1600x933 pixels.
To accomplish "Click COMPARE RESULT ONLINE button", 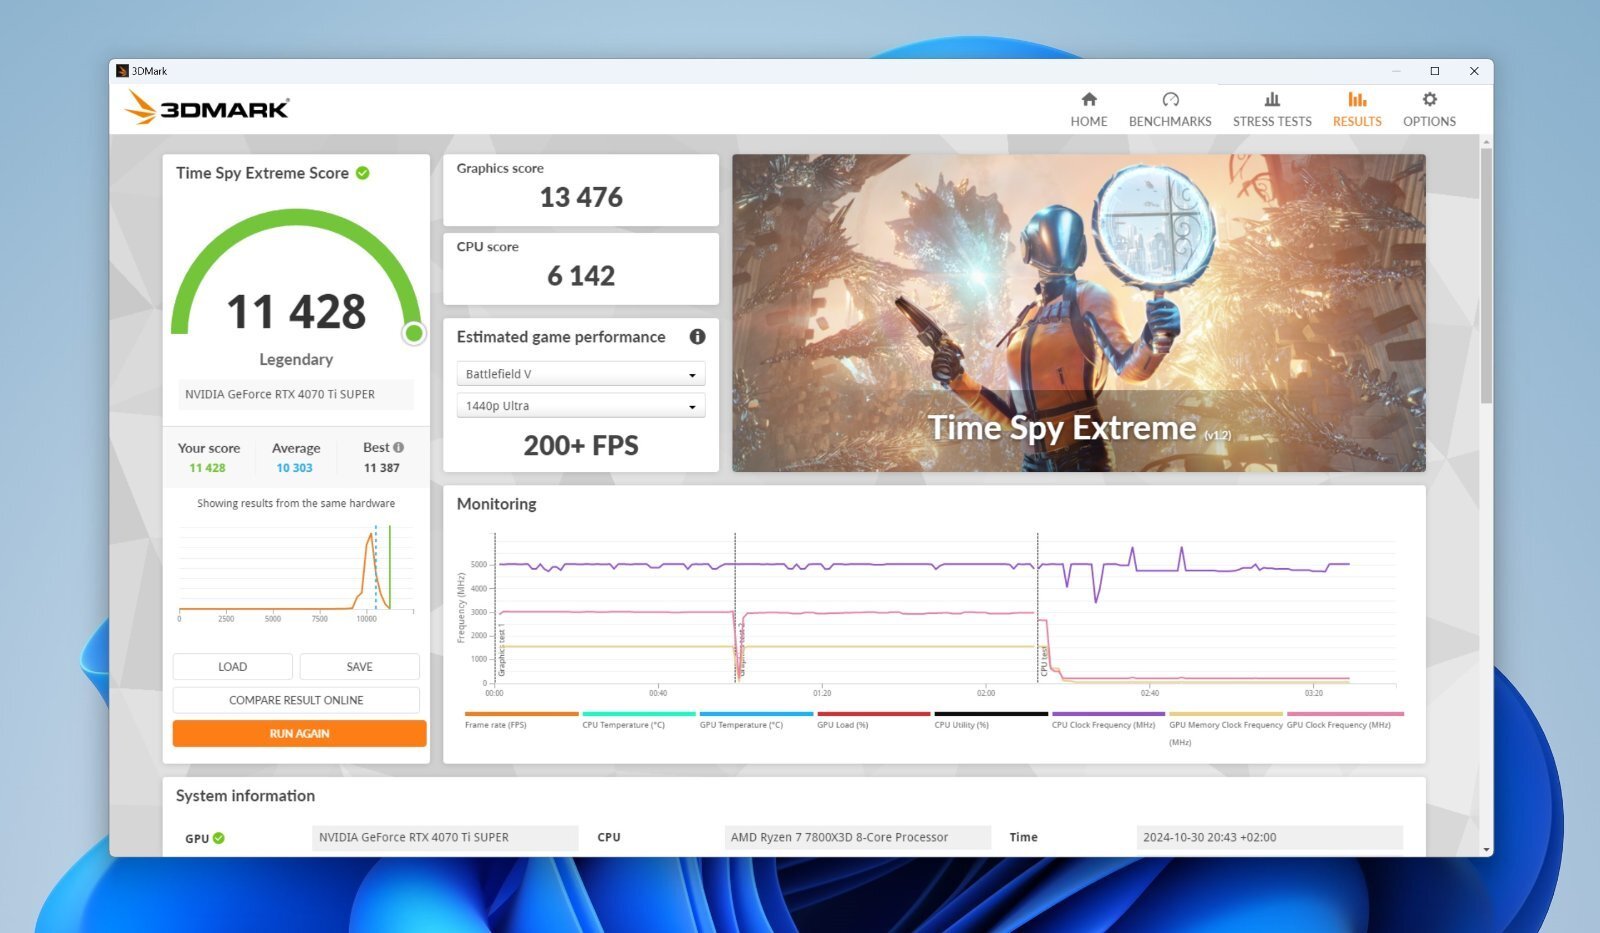I will [296, 700].
